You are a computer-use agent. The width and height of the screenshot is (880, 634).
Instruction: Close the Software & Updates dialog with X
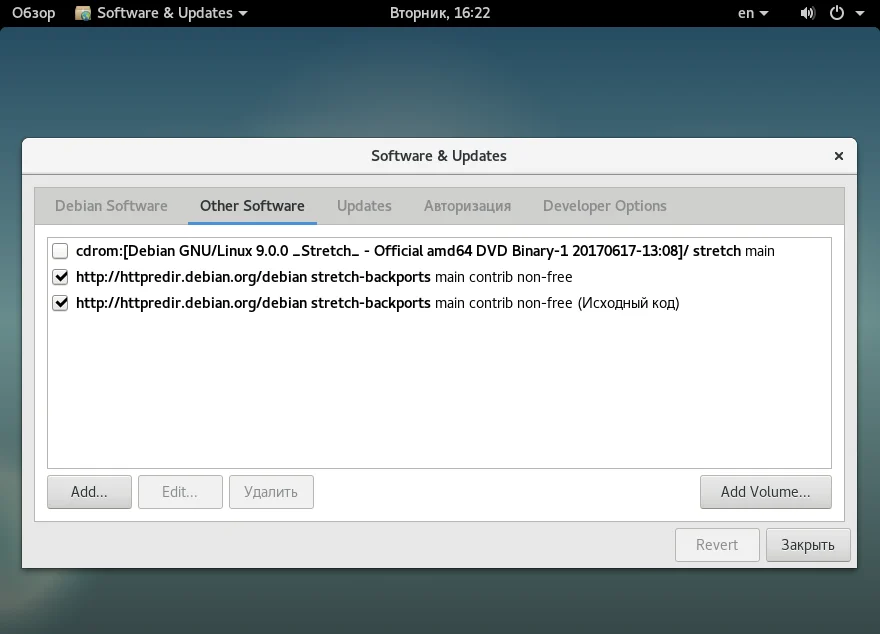838,156
